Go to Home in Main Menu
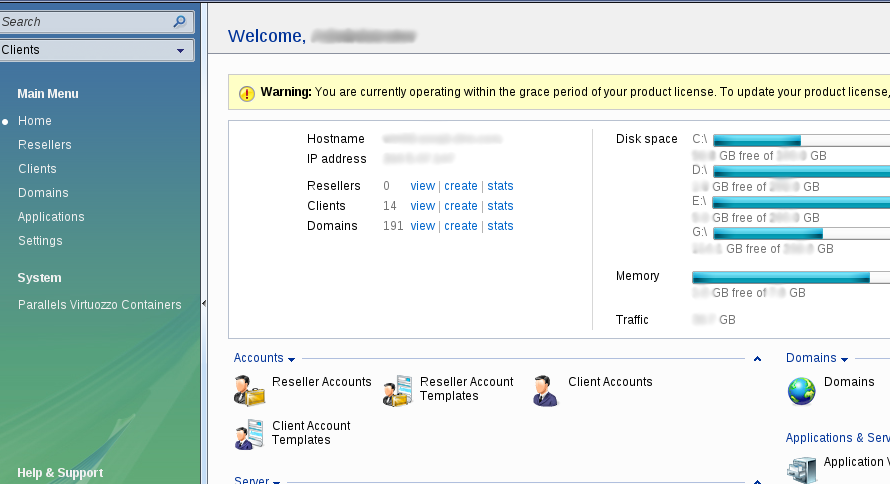This screenshot has height=484, width=890. click(35, 121)
